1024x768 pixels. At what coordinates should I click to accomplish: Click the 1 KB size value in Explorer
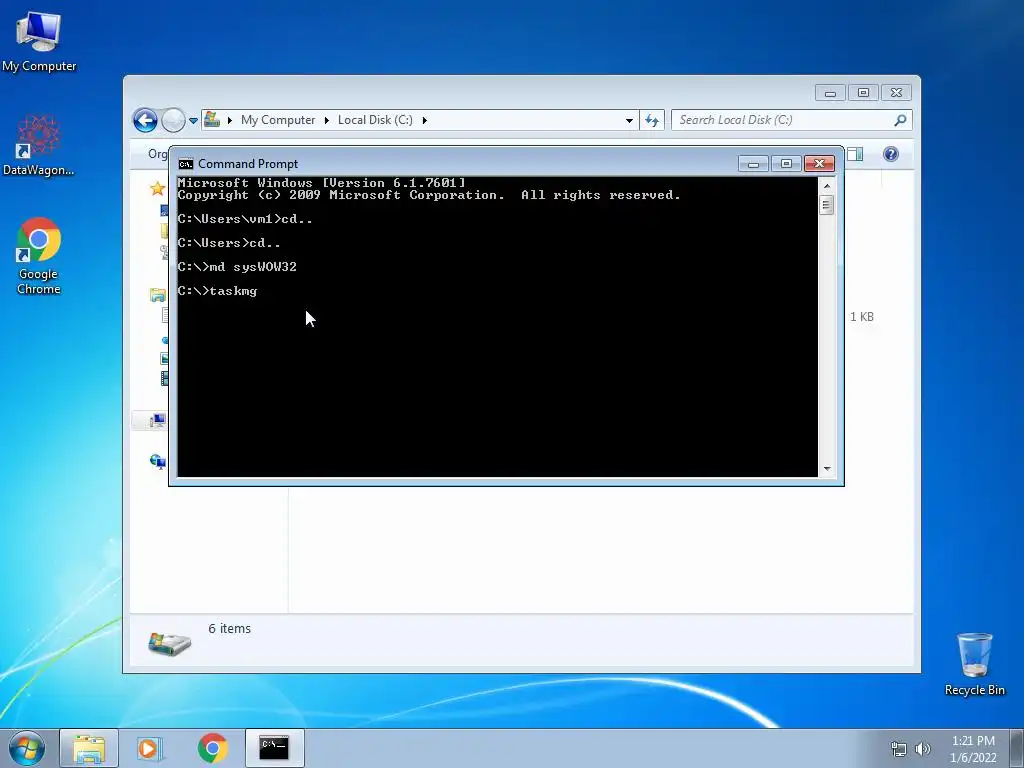pyautogui.click(x=861, y=317)
